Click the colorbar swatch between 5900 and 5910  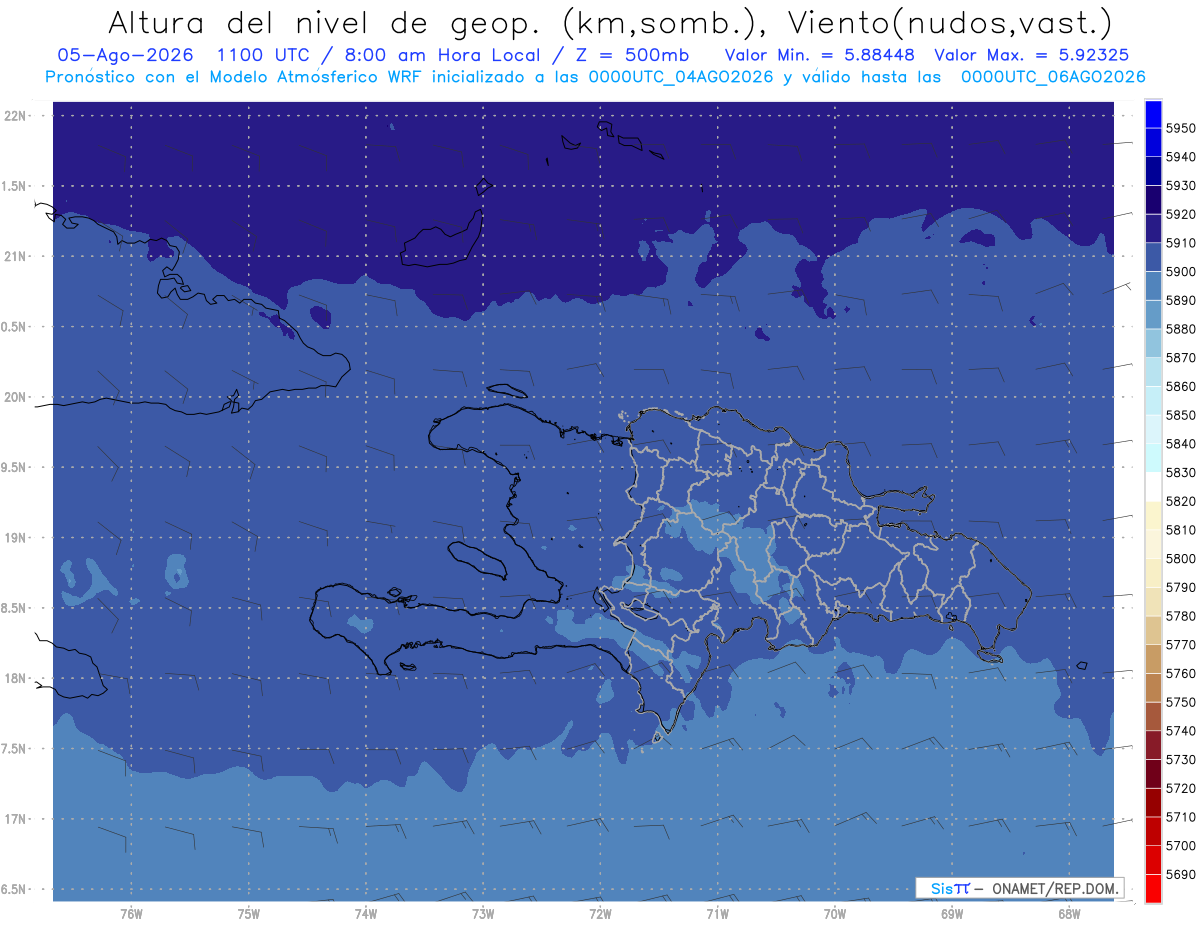click(x=1153, y=257)
